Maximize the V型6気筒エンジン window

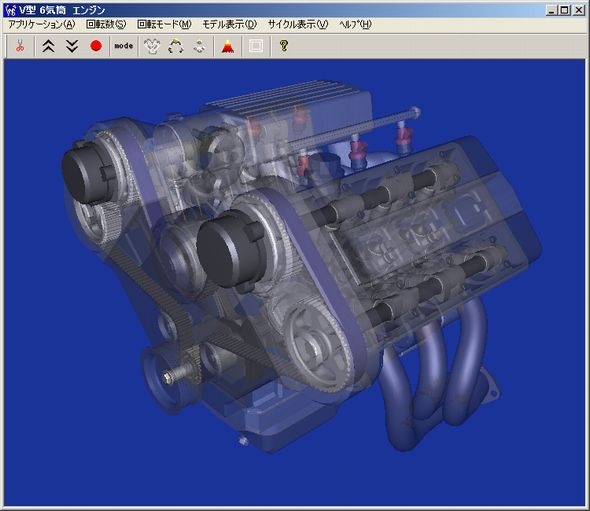pyautogui.click(x=565, y=10)
